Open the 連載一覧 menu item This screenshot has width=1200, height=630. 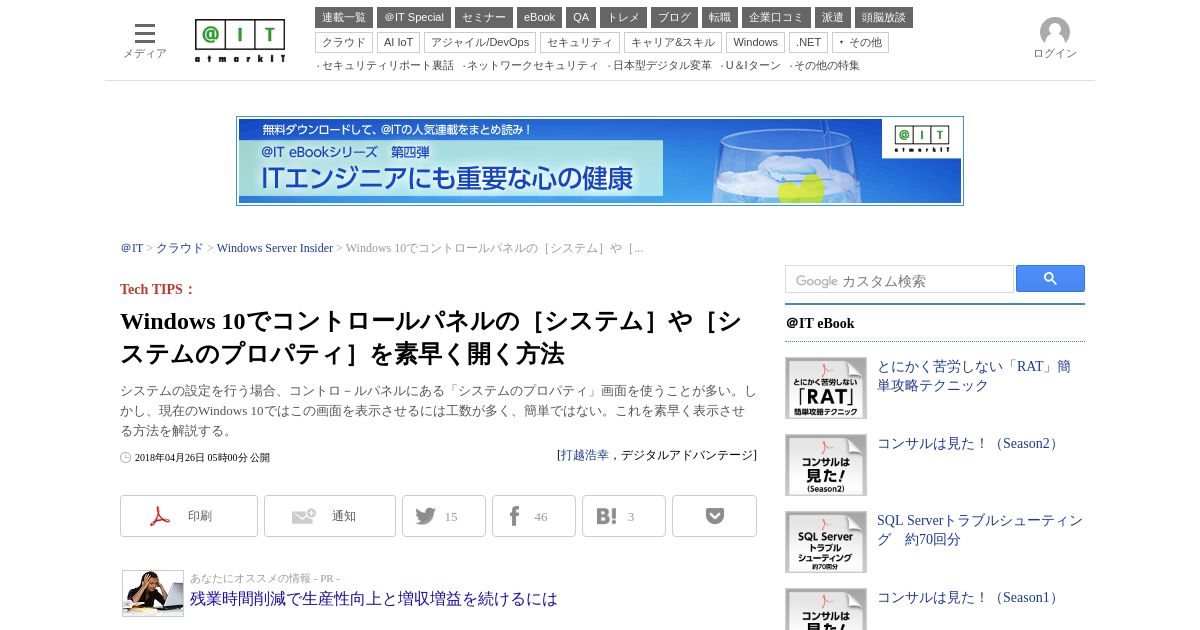(344, 18)
